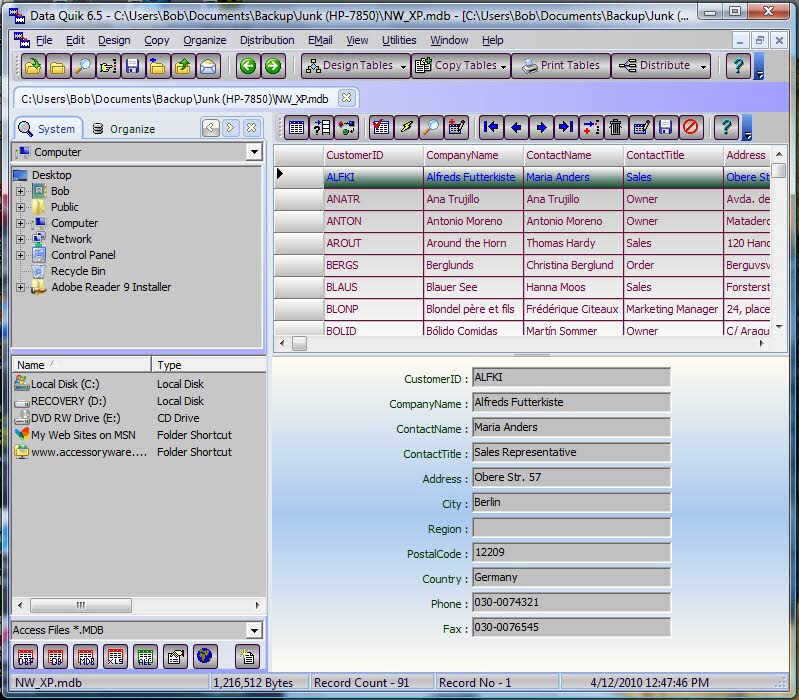Viewport: 799px width, 700px height.
Task: Expand the Control Panel tree node
Action: click(20, 256)
